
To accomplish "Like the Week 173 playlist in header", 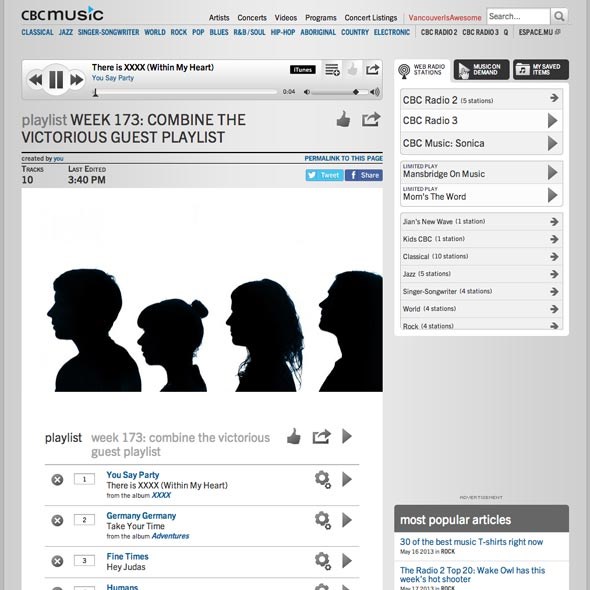I will pos(343,119).
